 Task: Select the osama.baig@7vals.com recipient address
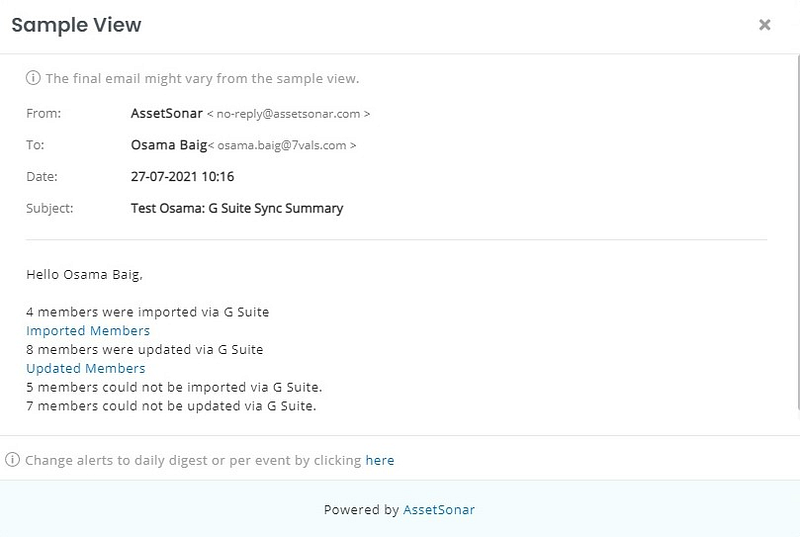[283, 146]
